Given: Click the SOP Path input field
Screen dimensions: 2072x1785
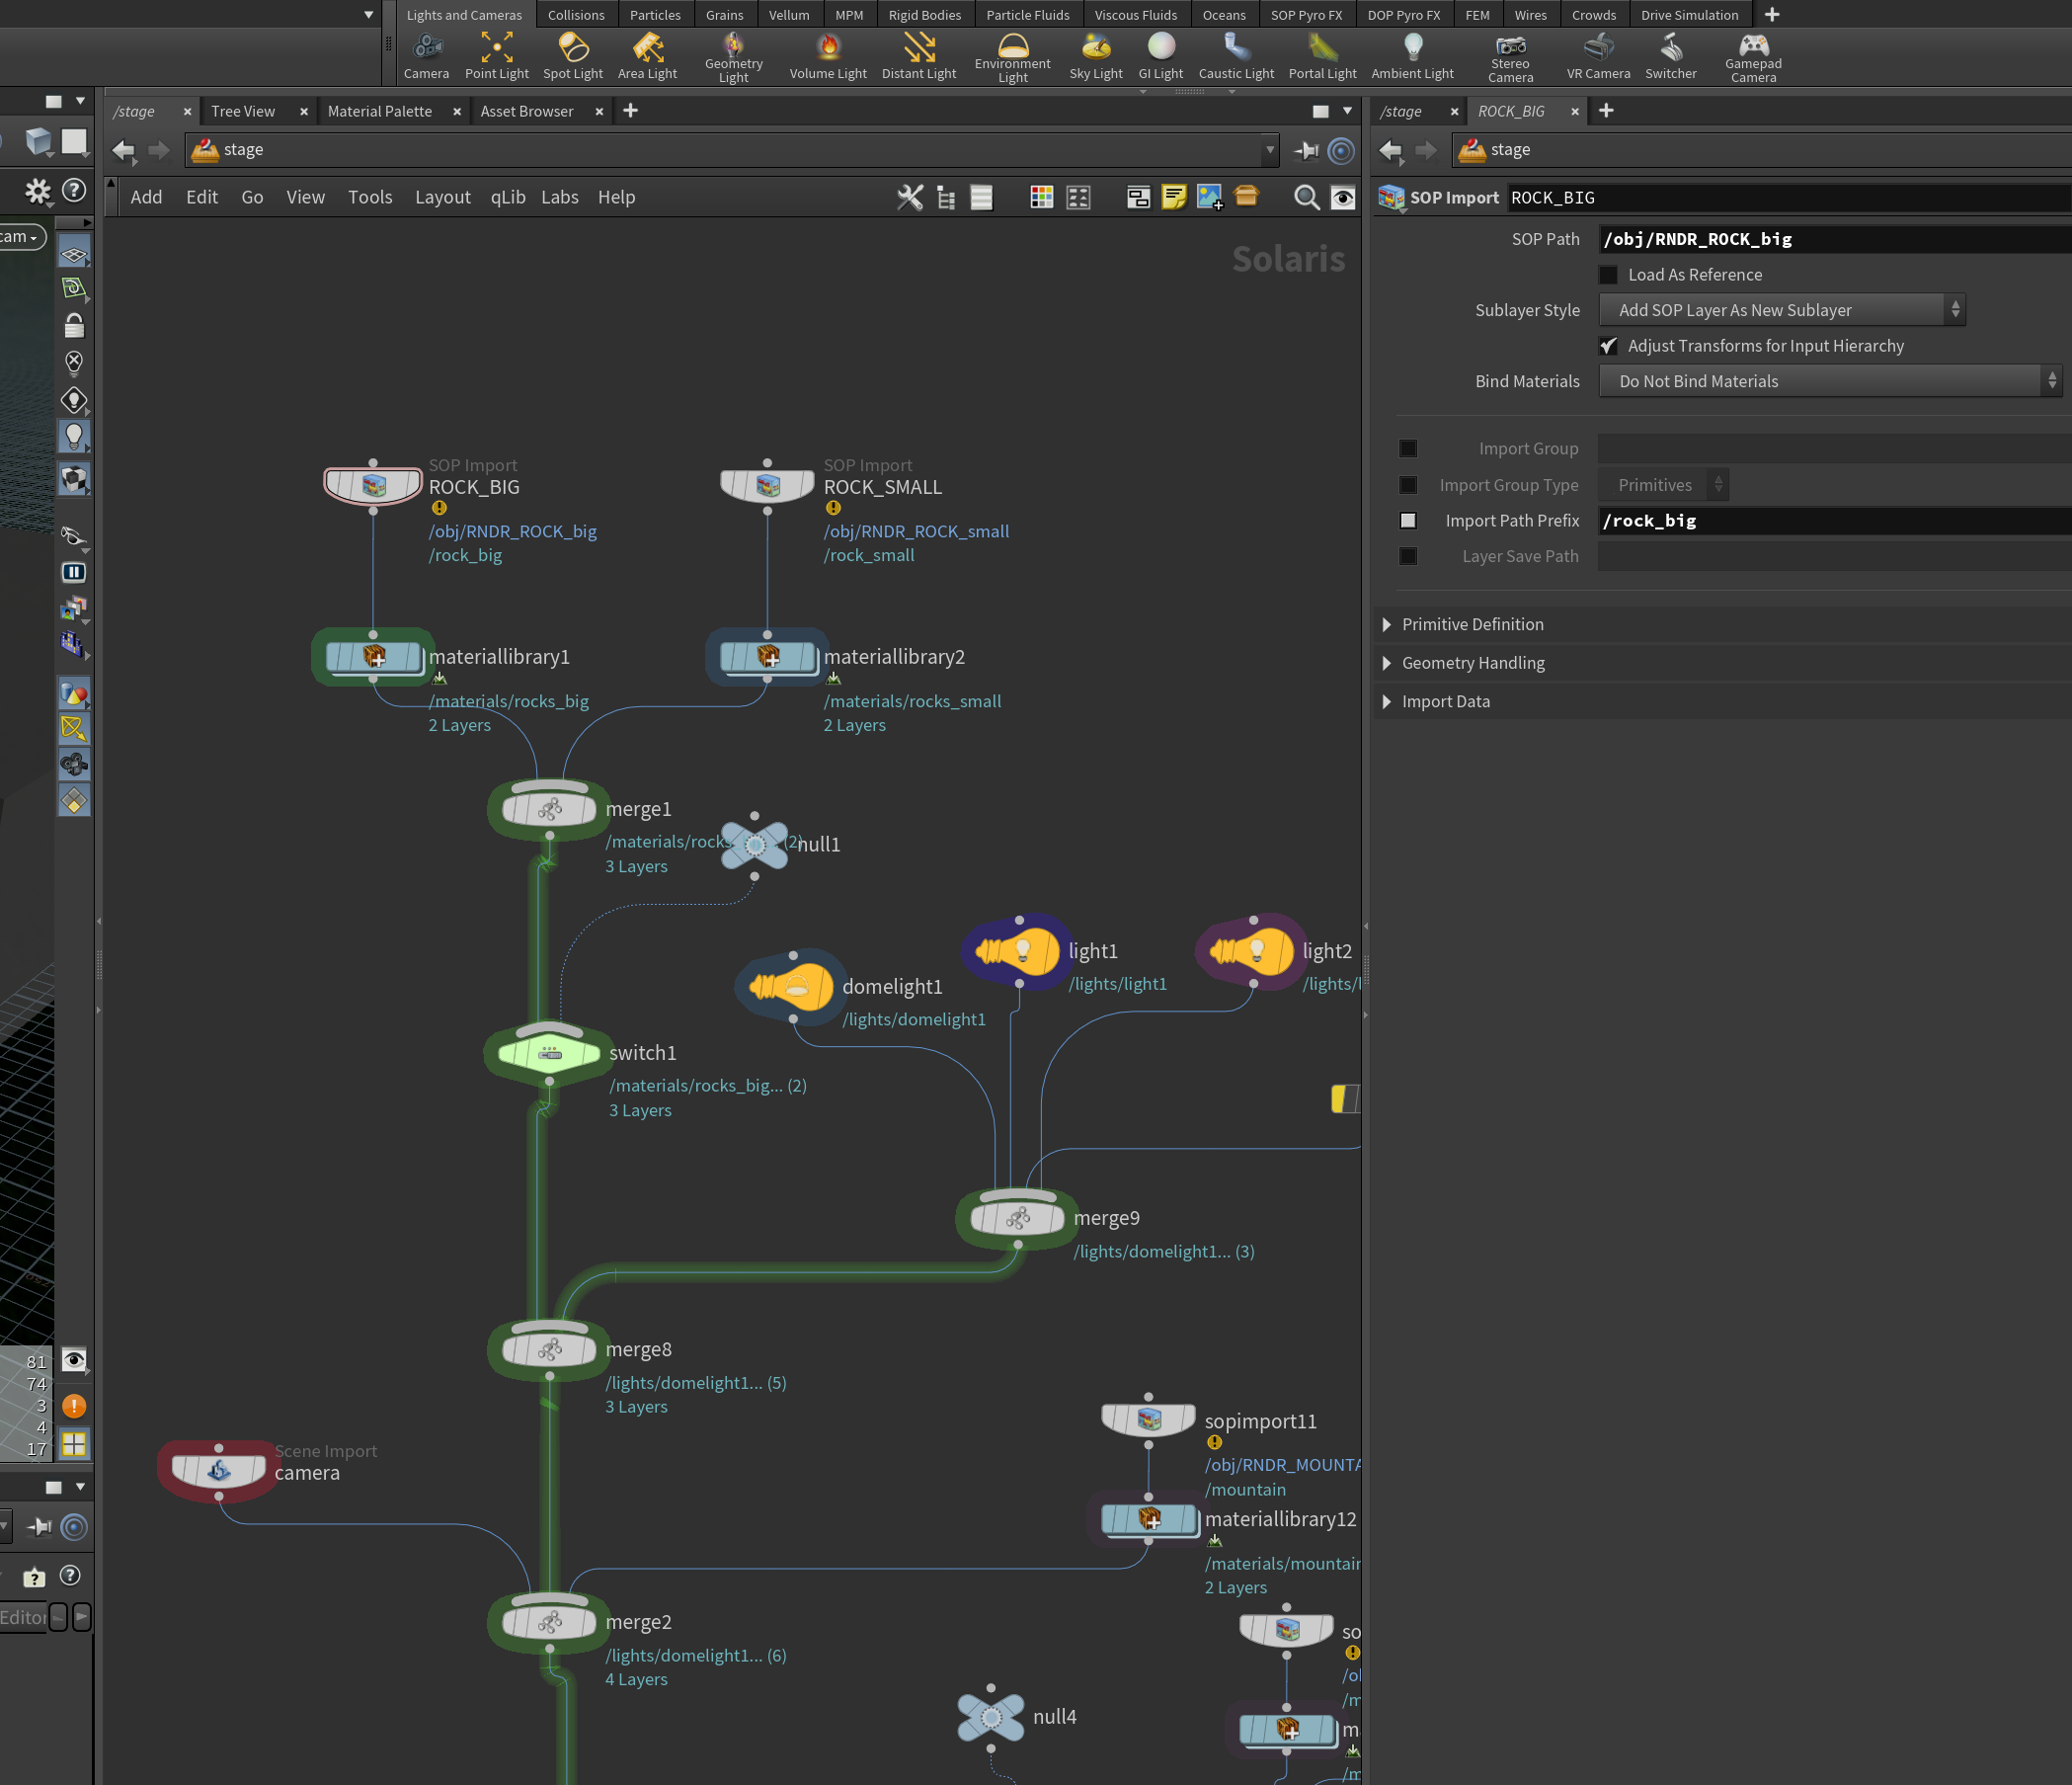Looking at the screenshot, I should 1835,239.
